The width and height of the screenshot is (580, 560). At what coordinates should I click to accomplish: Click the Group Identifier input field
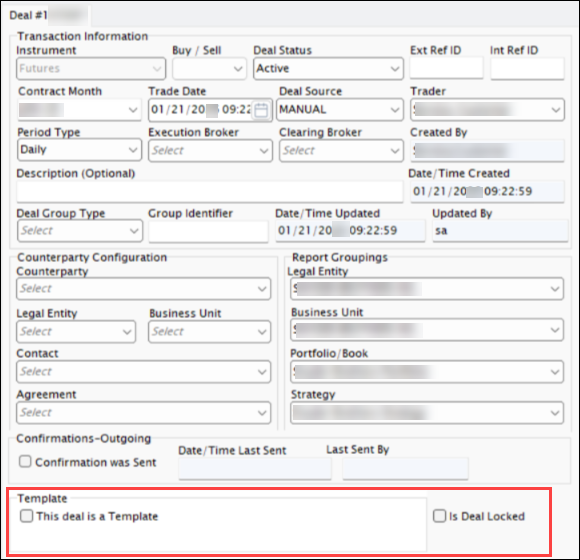209,232
